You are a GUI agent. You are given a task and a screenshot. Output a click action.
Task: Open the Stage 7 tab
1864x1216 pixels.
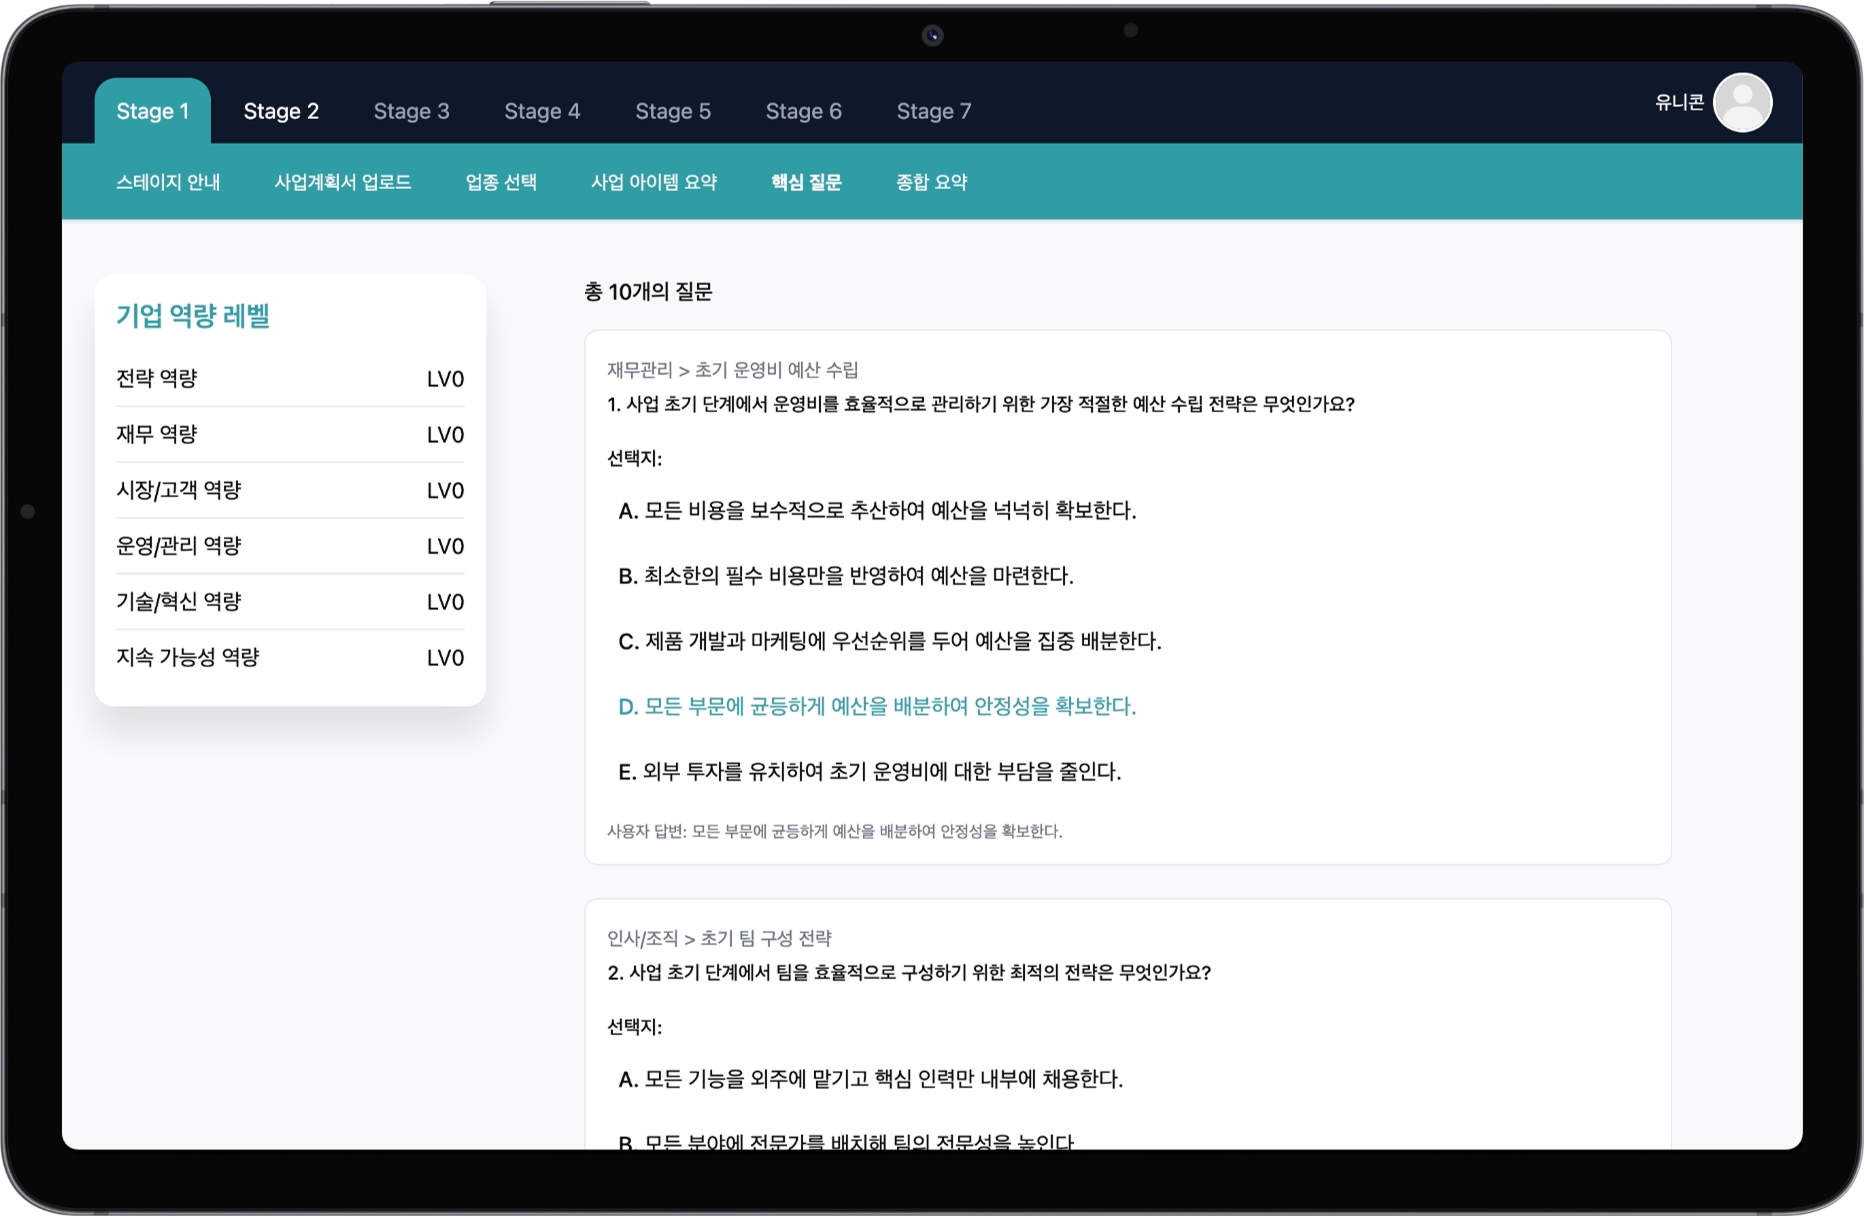coord(933,111)
